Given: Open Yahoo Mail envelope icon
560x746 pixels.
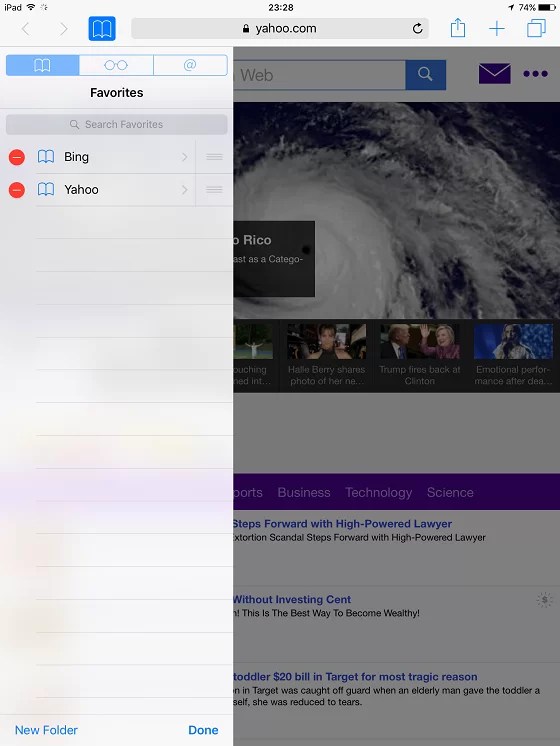Looking at the screenshot, I should tap(494, 74).
